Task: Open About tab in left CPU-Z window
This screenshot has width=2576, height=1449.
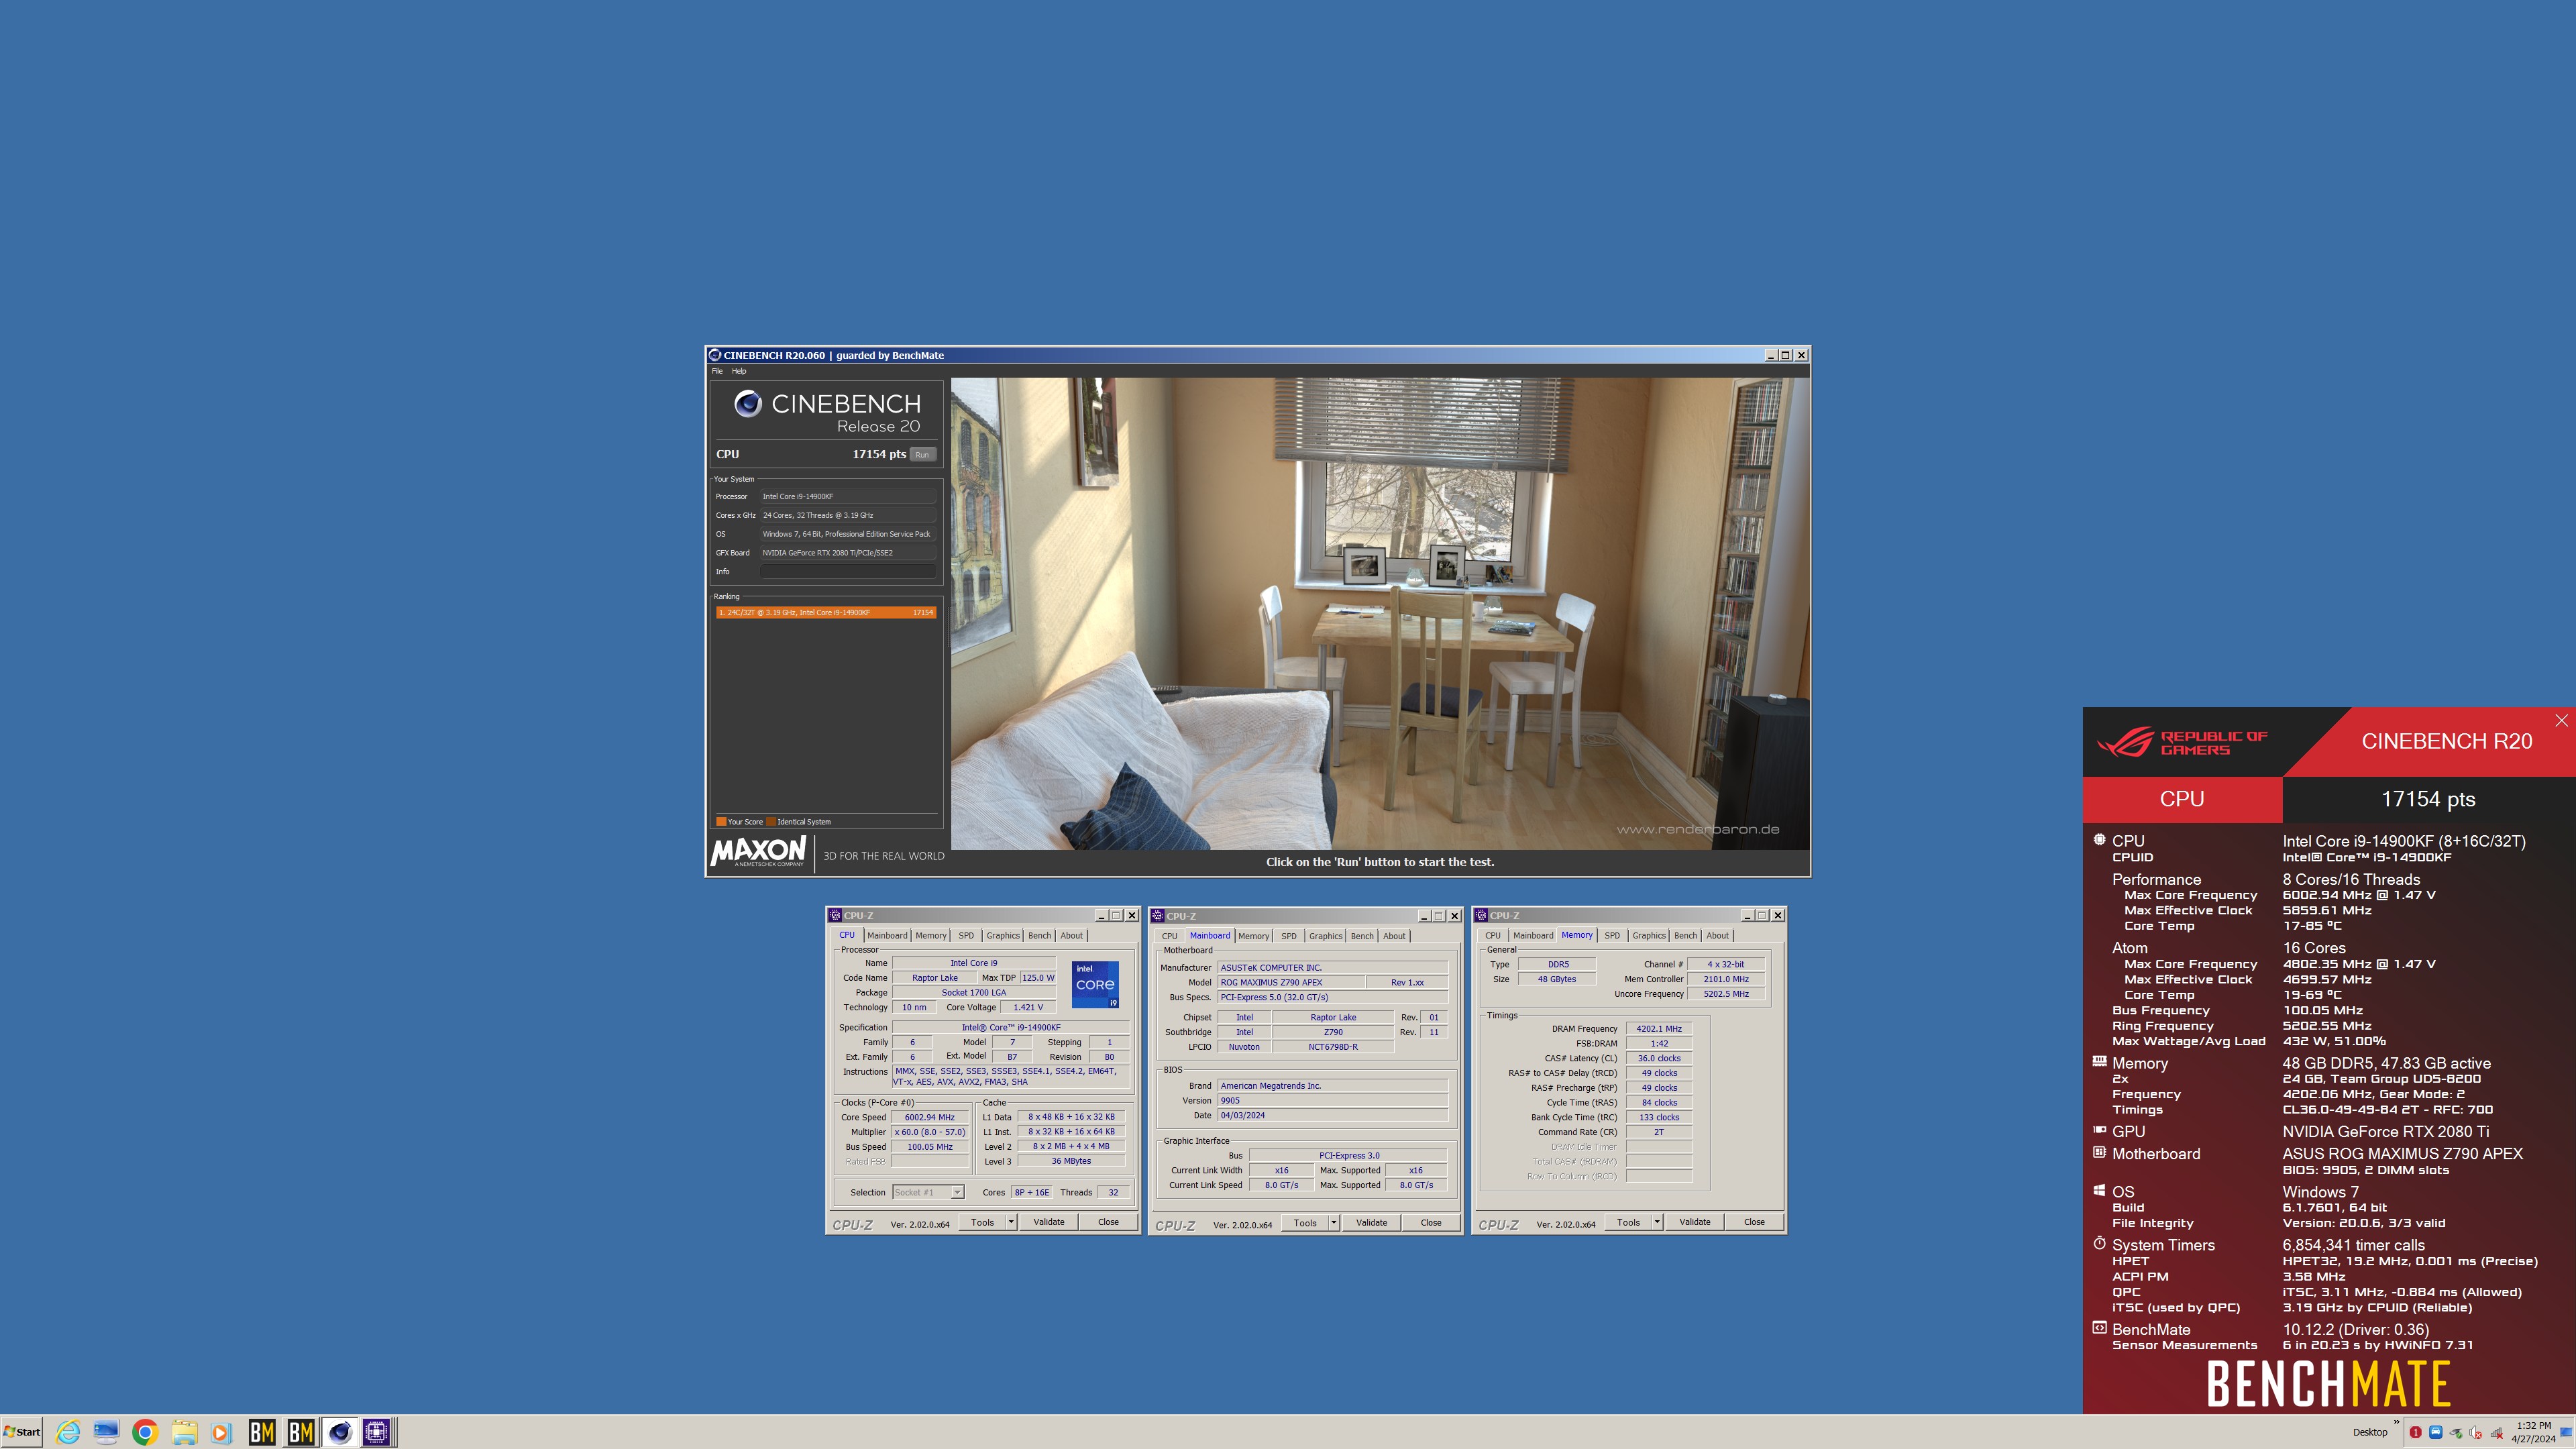Action: tap(1071, 935)
